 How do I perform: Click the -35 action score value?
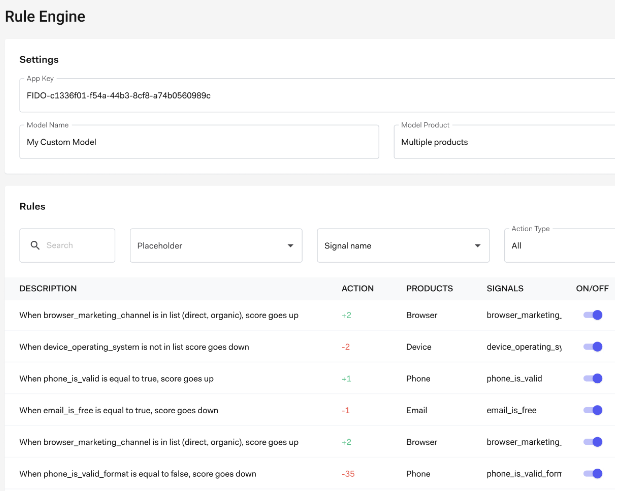coord(348,474)
